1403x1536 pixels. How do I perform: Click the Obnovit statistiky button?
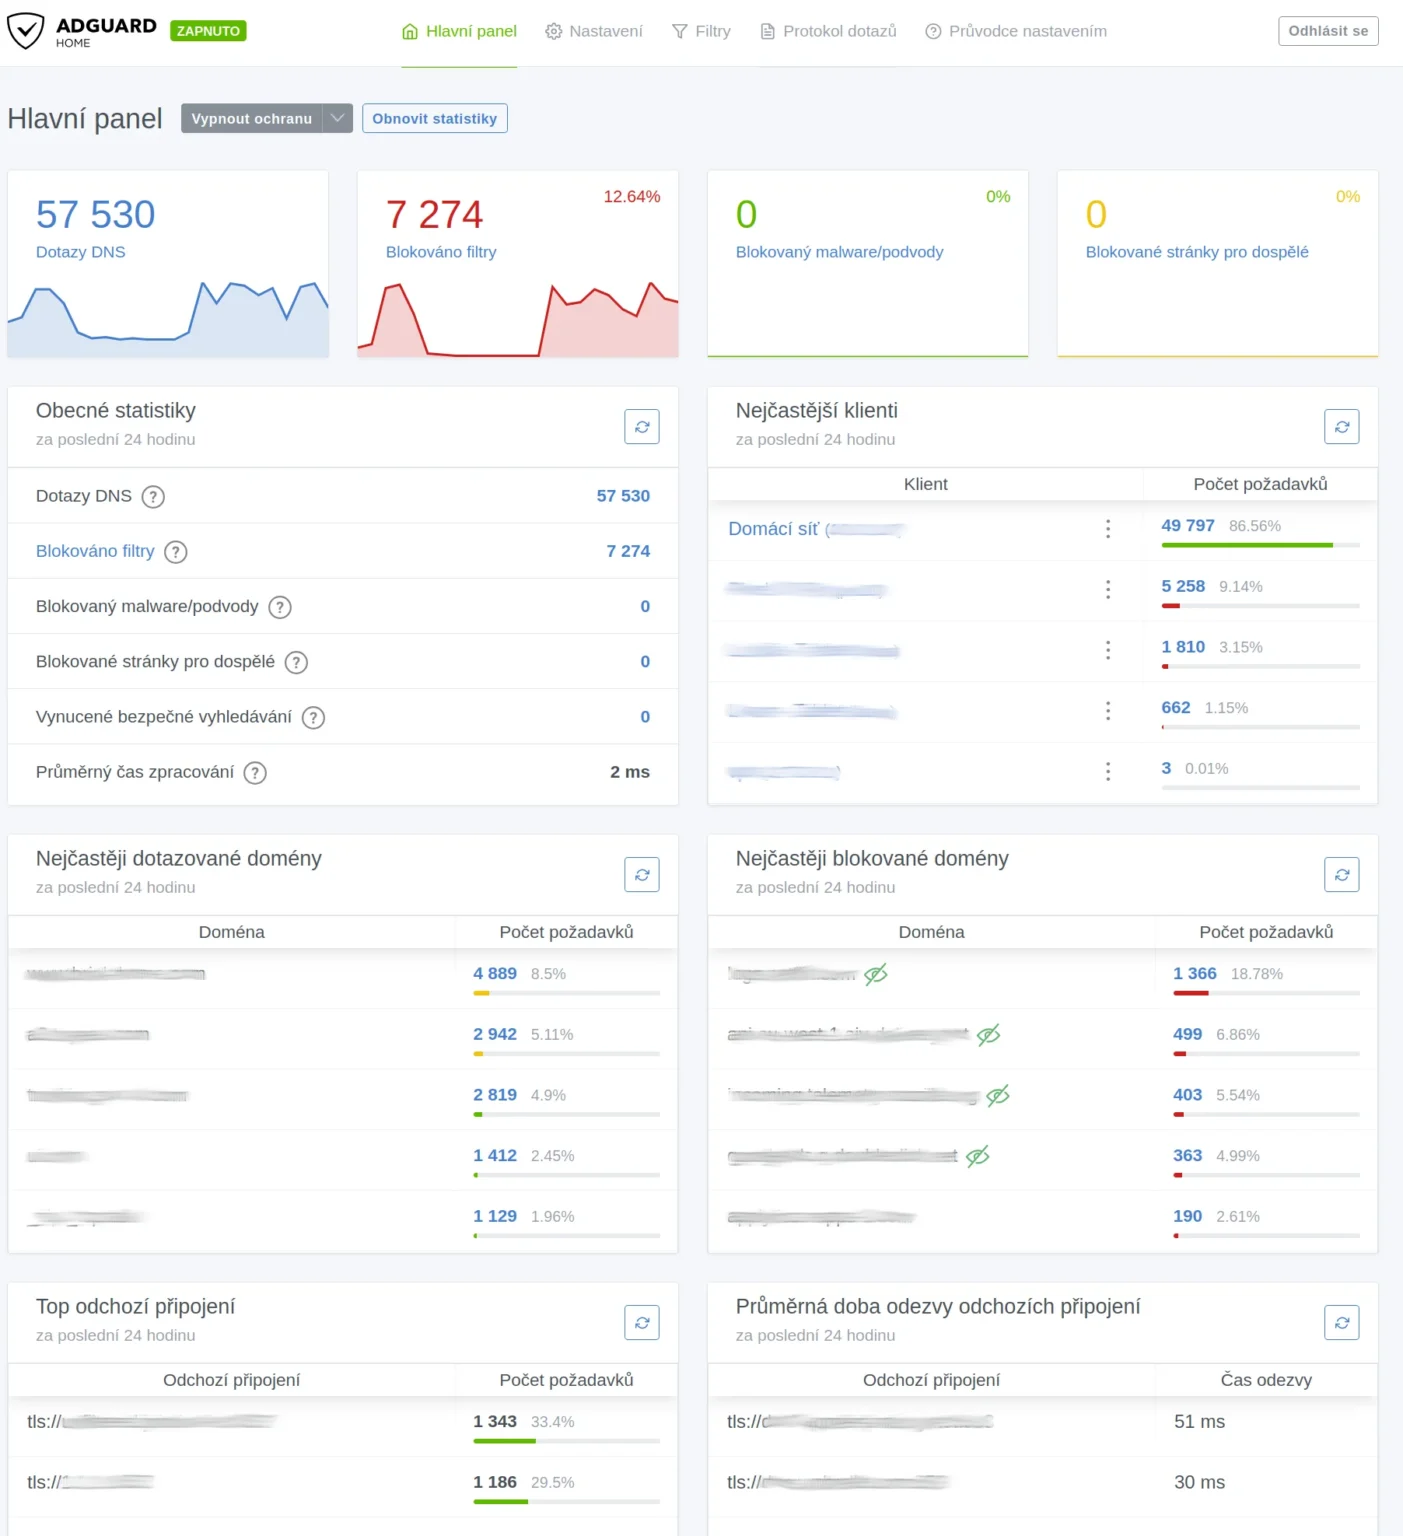click(x=434, y=118)
